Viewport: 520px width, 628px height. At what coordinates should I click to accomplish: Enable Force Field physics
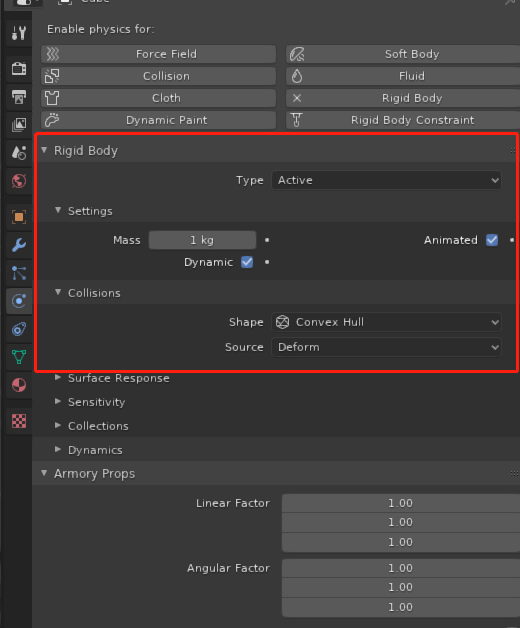tap(158, 54)
